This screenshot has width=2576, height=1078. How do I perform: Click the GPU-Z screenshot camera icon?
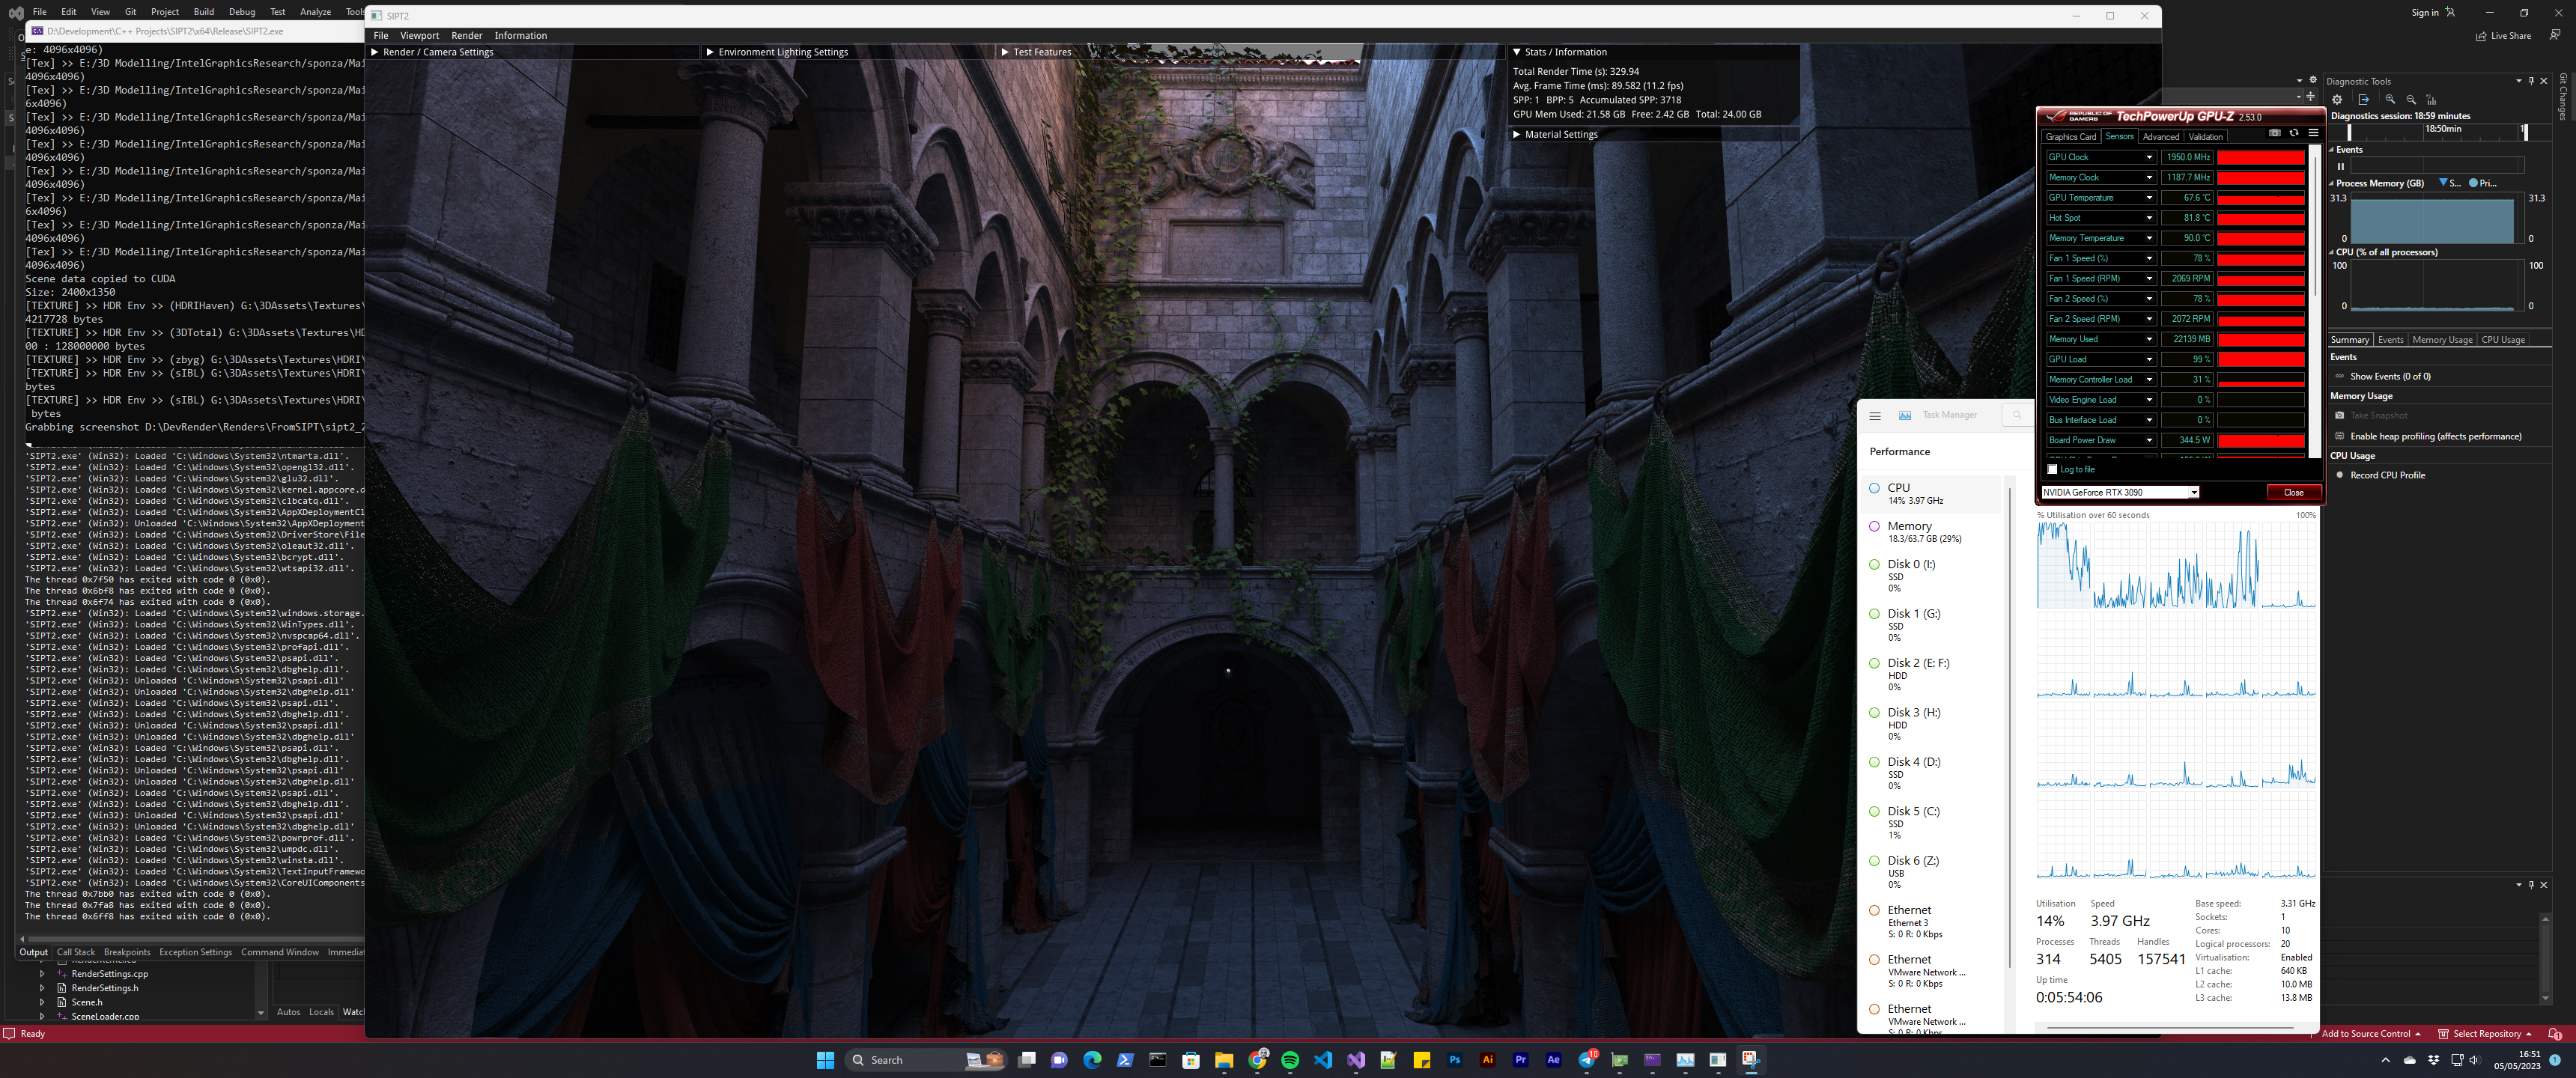[2275, 133]
